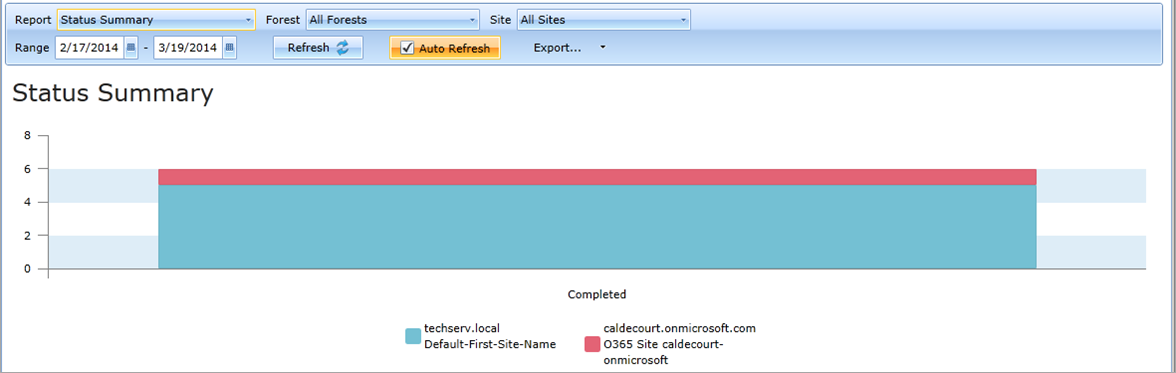Viewport: 1176px width, 373px height.
Task: Click the Refresh arrows icon
Action: click(x=343, y=48)
